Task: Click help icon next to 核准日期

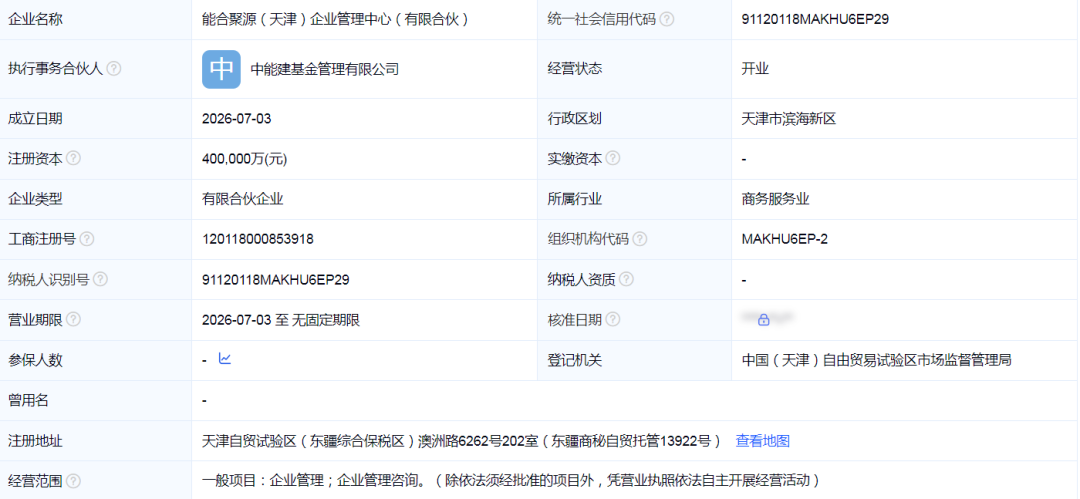Action: point(612,320)
